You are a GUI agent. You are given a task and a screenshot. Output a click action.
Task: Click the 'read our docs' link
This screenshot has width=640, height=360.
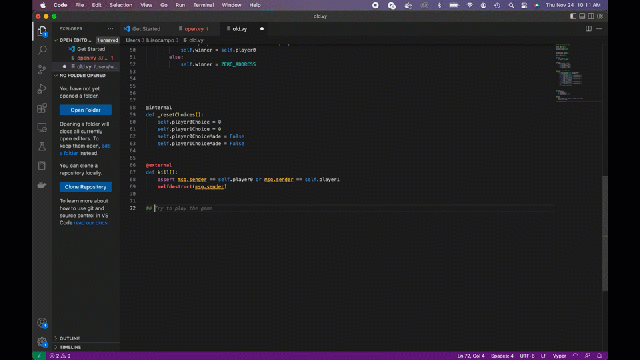(90, 223)
